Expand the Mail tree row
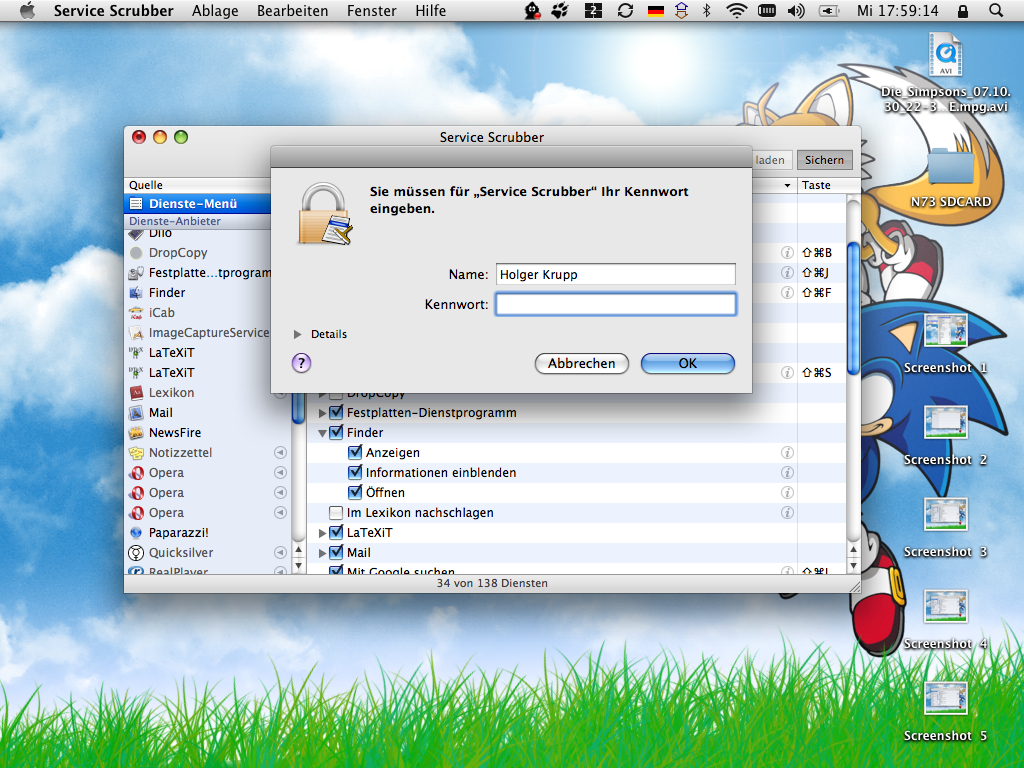 322,553
